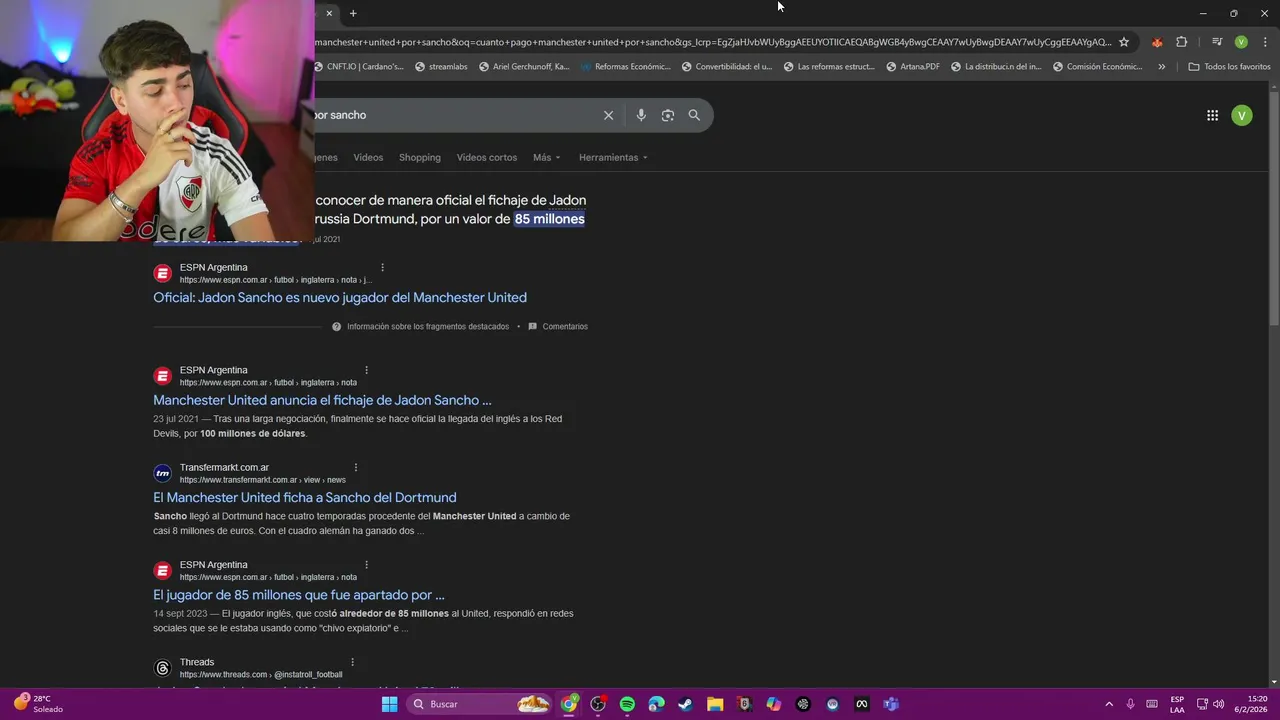Show hidden system tray icons
Viewport: 1280px width, 720px height.
click(x=1109, y=704)
